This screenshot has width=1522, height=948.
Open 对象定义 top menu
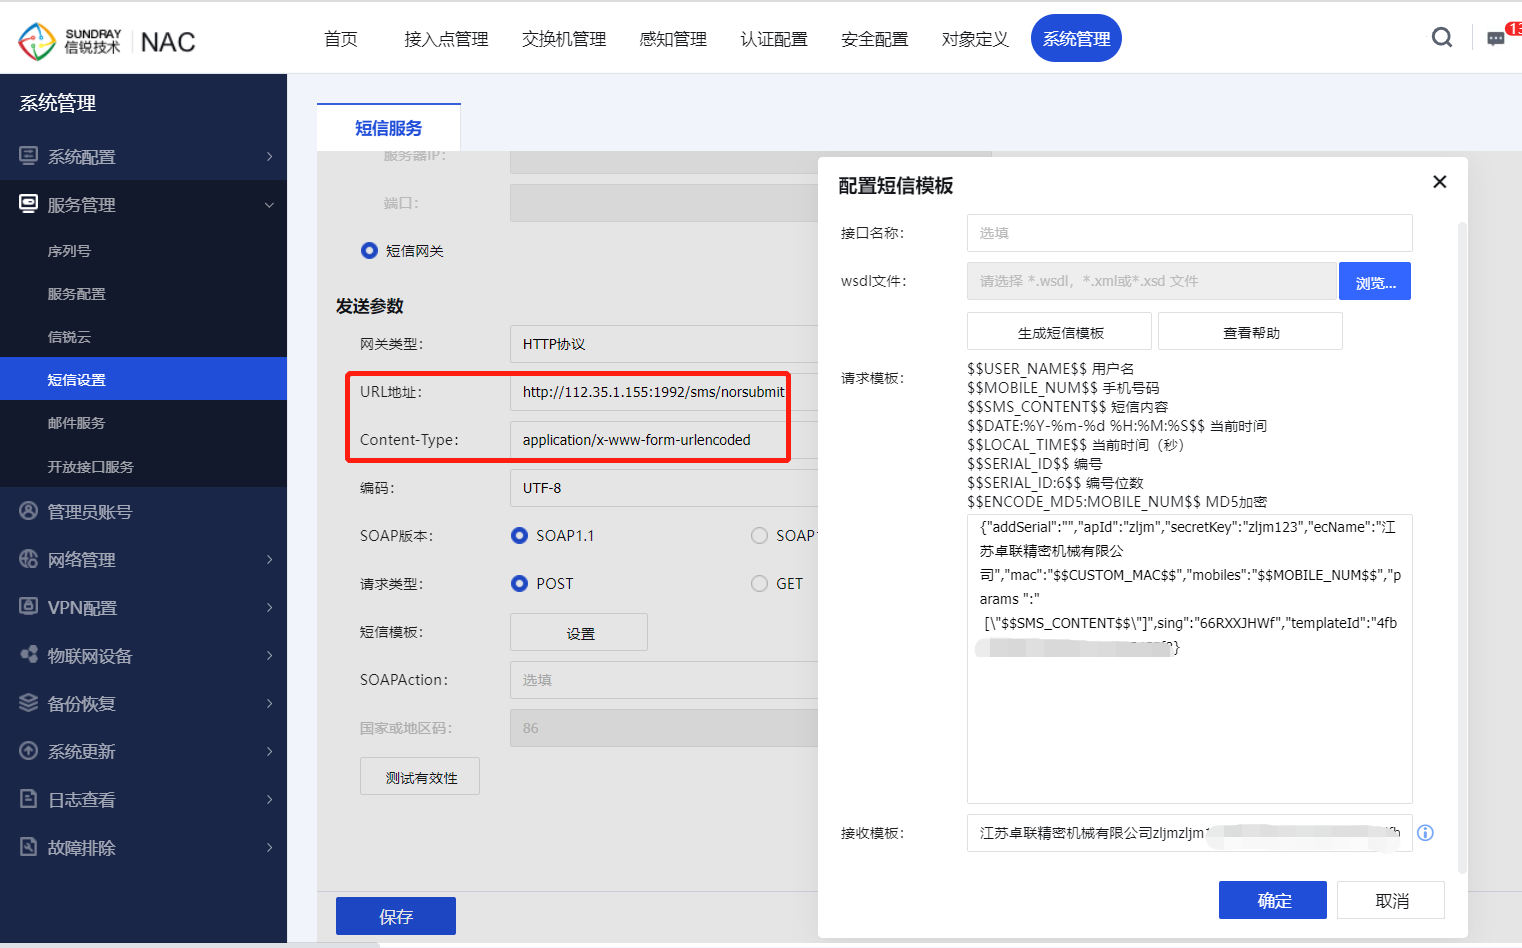[975, 39]
